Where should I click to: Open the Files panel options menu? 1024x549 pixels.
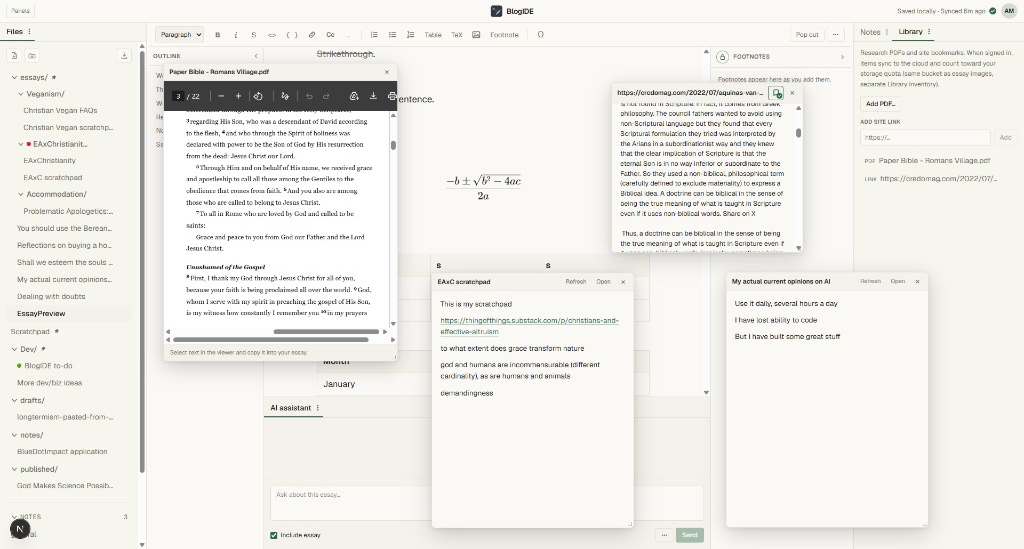tap(29, 31)
